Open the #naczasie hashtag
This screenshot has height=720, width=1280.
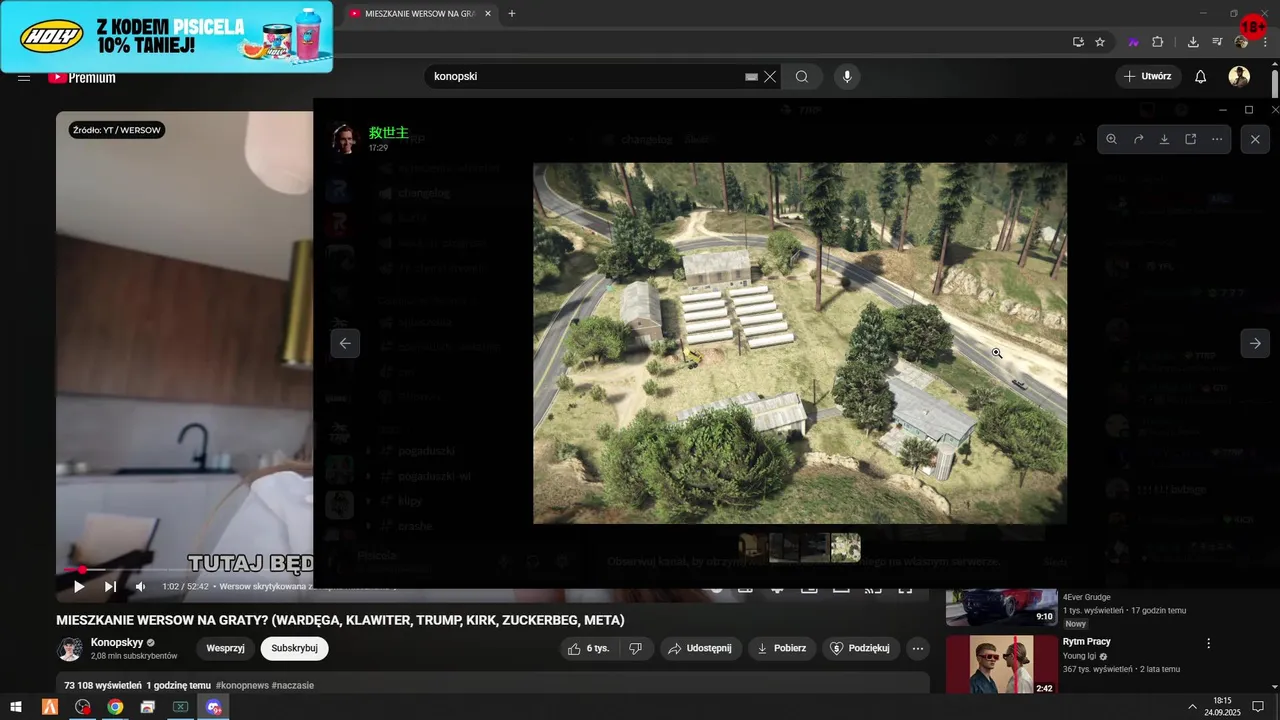pos(293,686)
